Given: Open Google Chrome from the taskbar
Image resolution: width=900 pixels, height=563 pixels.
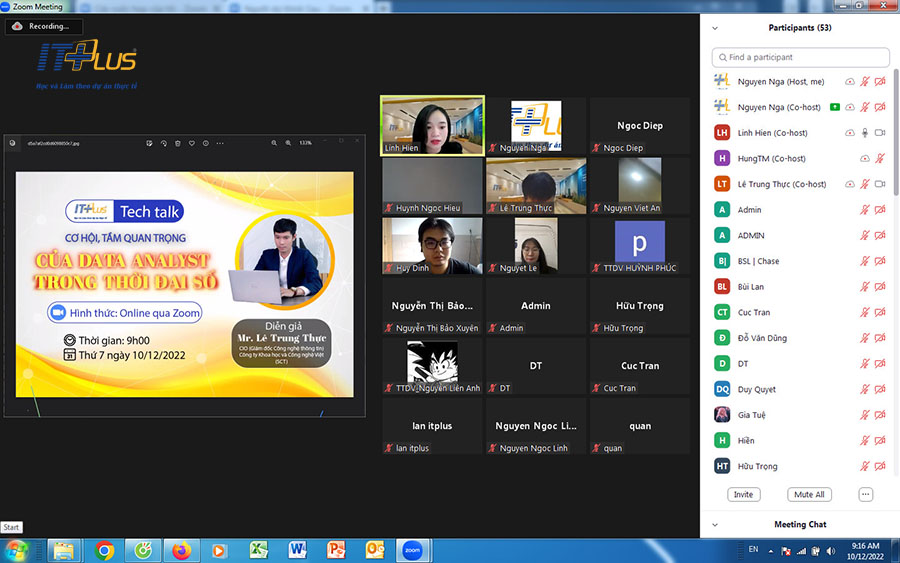Looking at the screenshot, I should 104,550.
